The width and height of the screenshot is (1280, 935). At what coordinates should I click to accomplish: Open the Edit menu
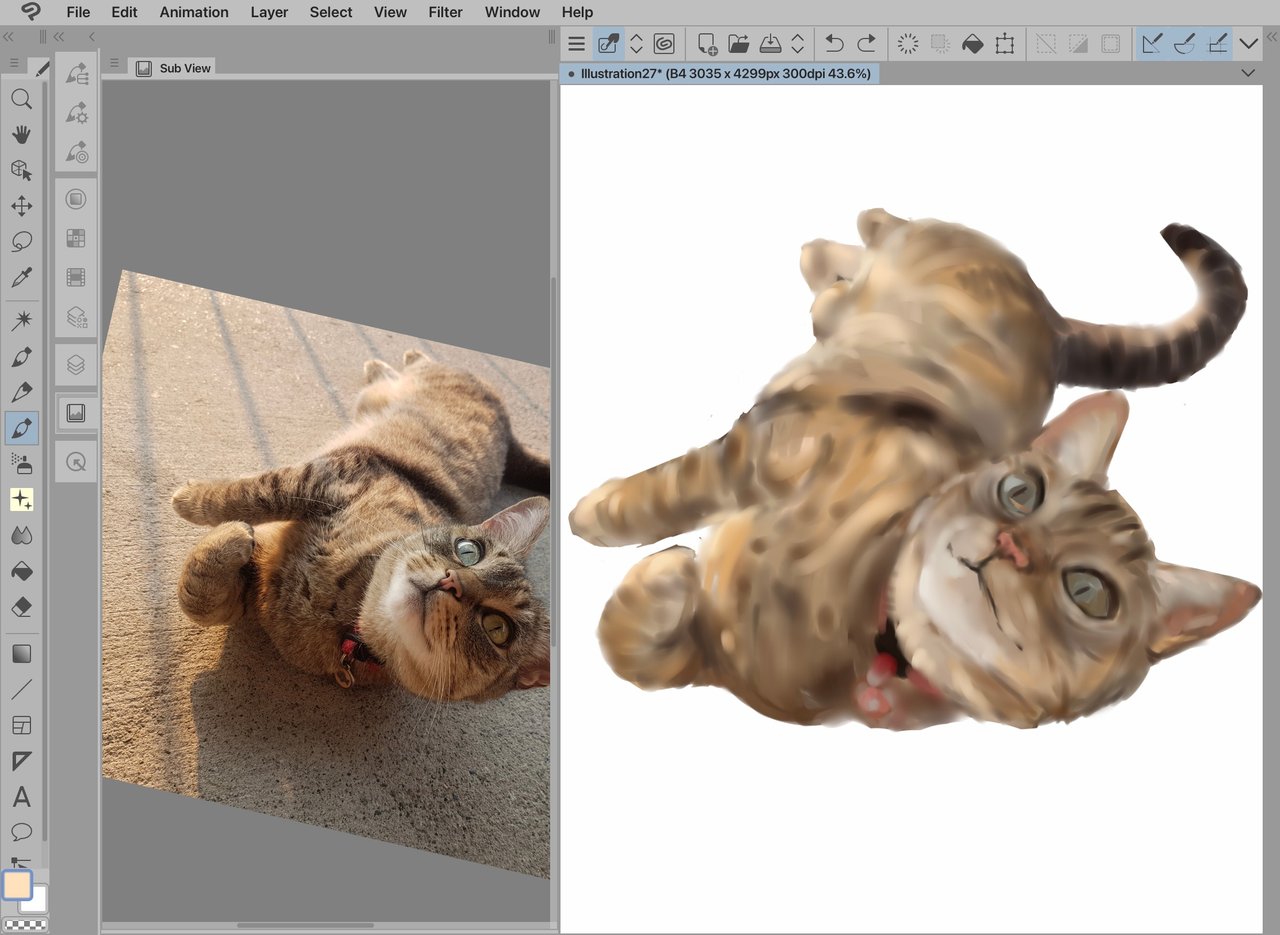[124, 12]
